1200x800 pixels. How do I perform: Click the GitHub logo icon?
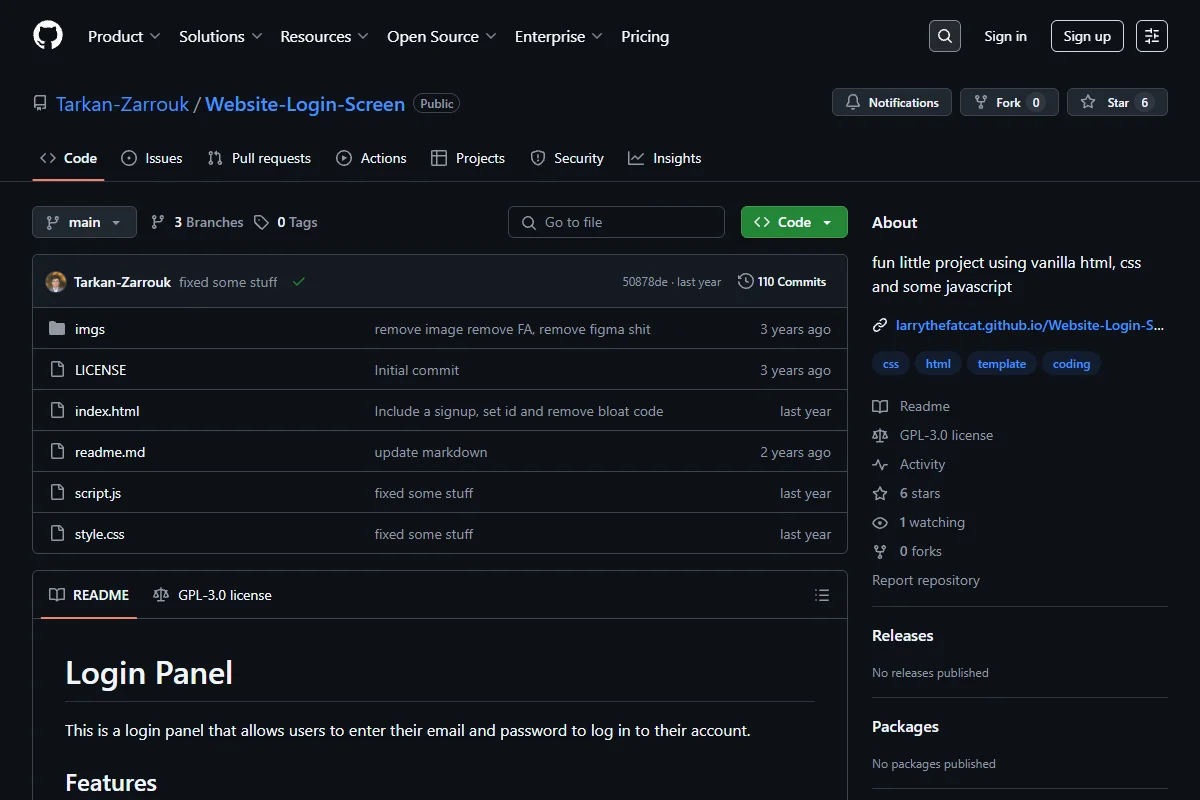coord(48,36)
